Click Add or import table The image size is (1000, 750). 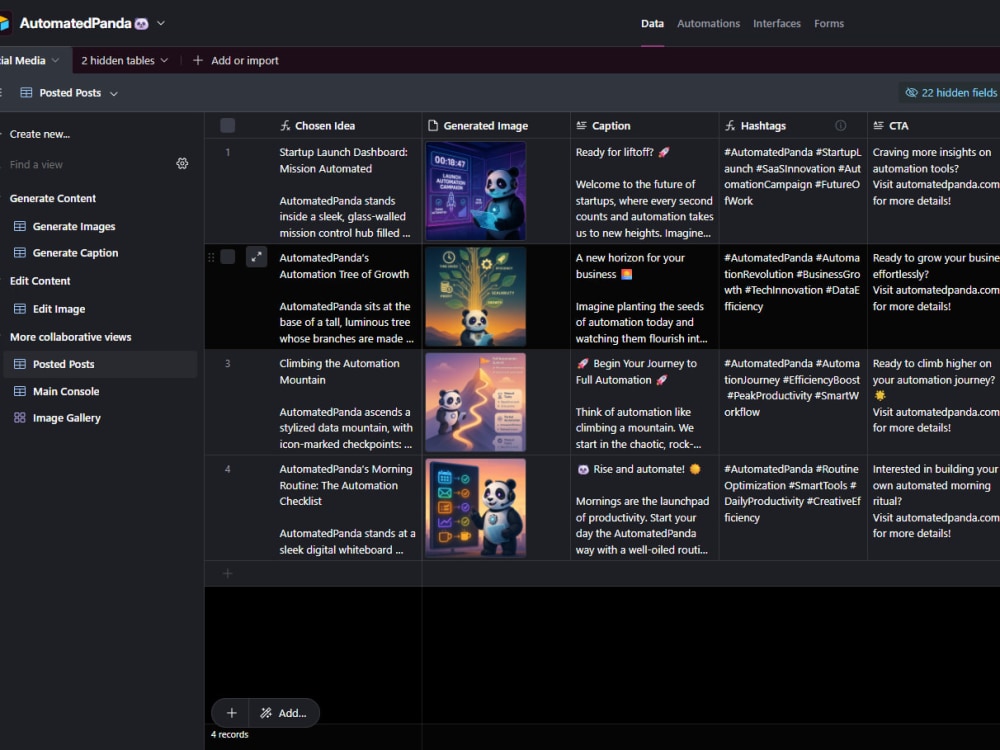[x=235, y=61]
